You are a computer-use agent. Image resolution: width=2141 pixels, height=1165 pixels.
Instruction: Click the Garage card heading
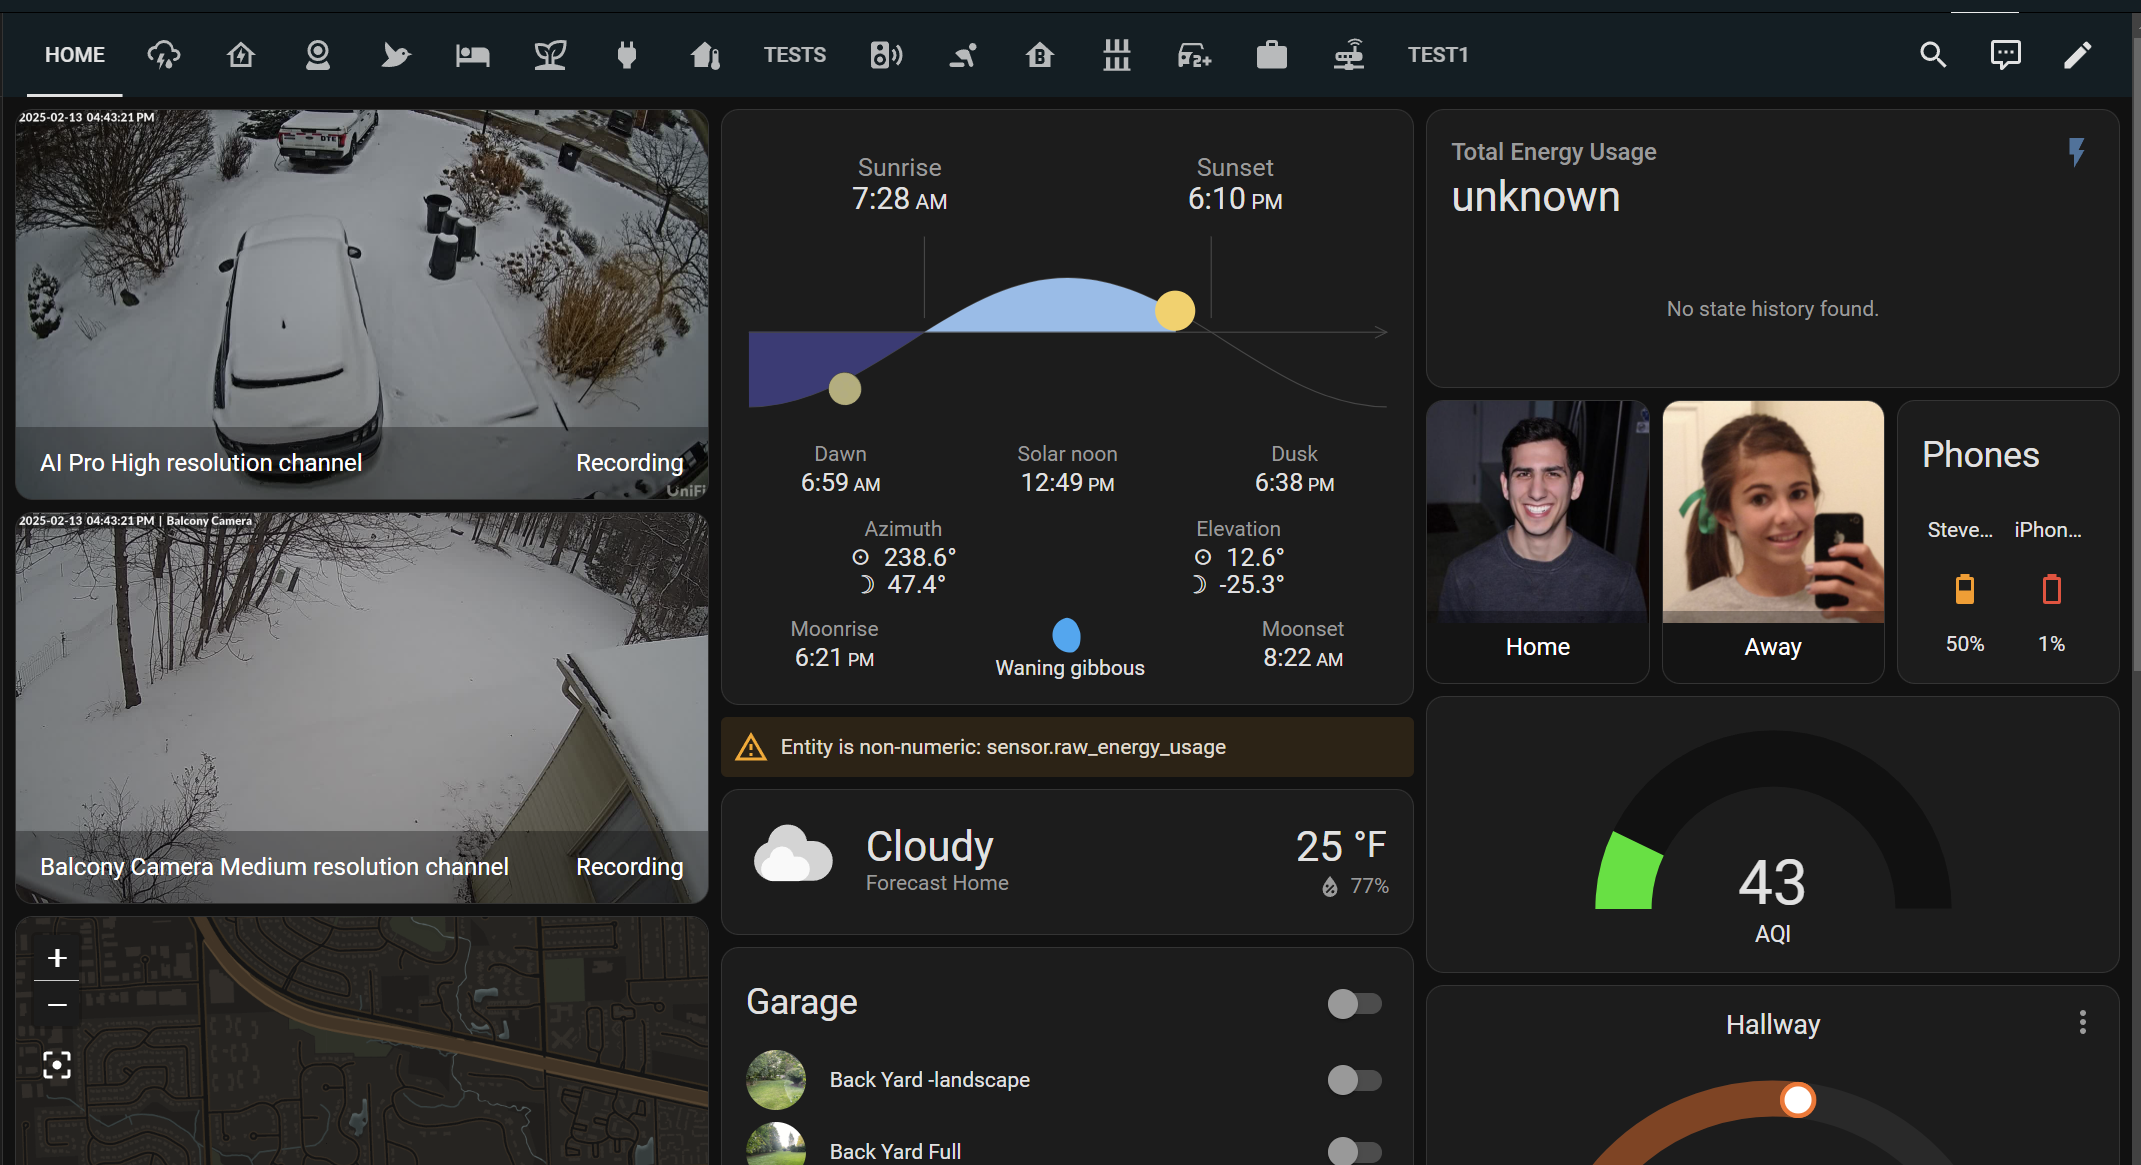click(802, 1002)
